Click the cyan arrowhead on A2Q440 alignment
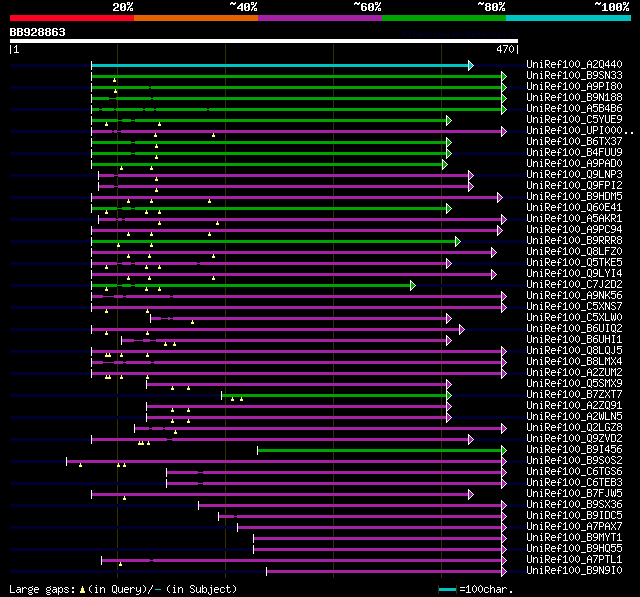 click(x=471, y=65)
